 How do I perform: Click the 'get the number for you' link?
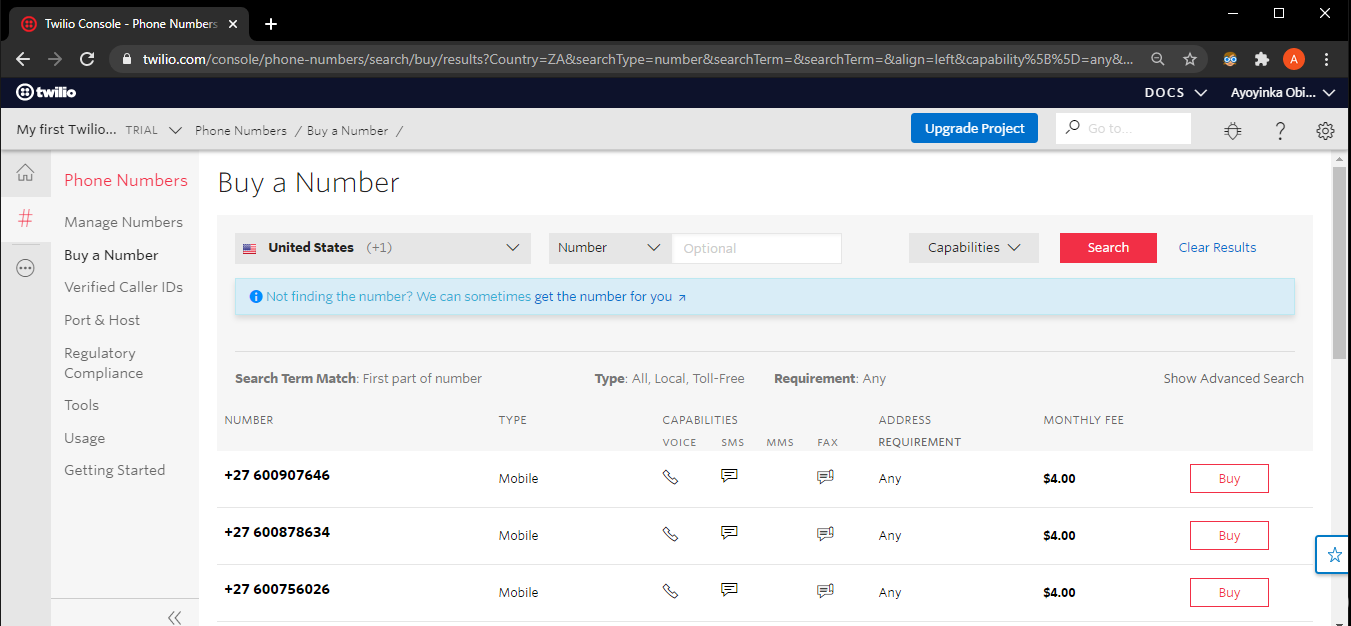point(603,297)
